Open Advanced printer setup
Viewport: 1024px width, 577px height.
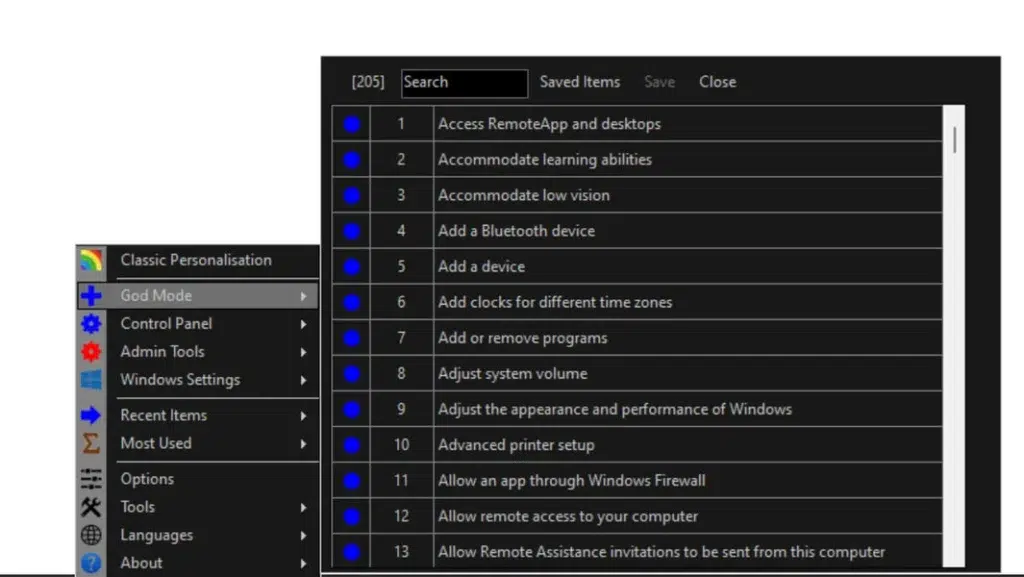point(516,445)
